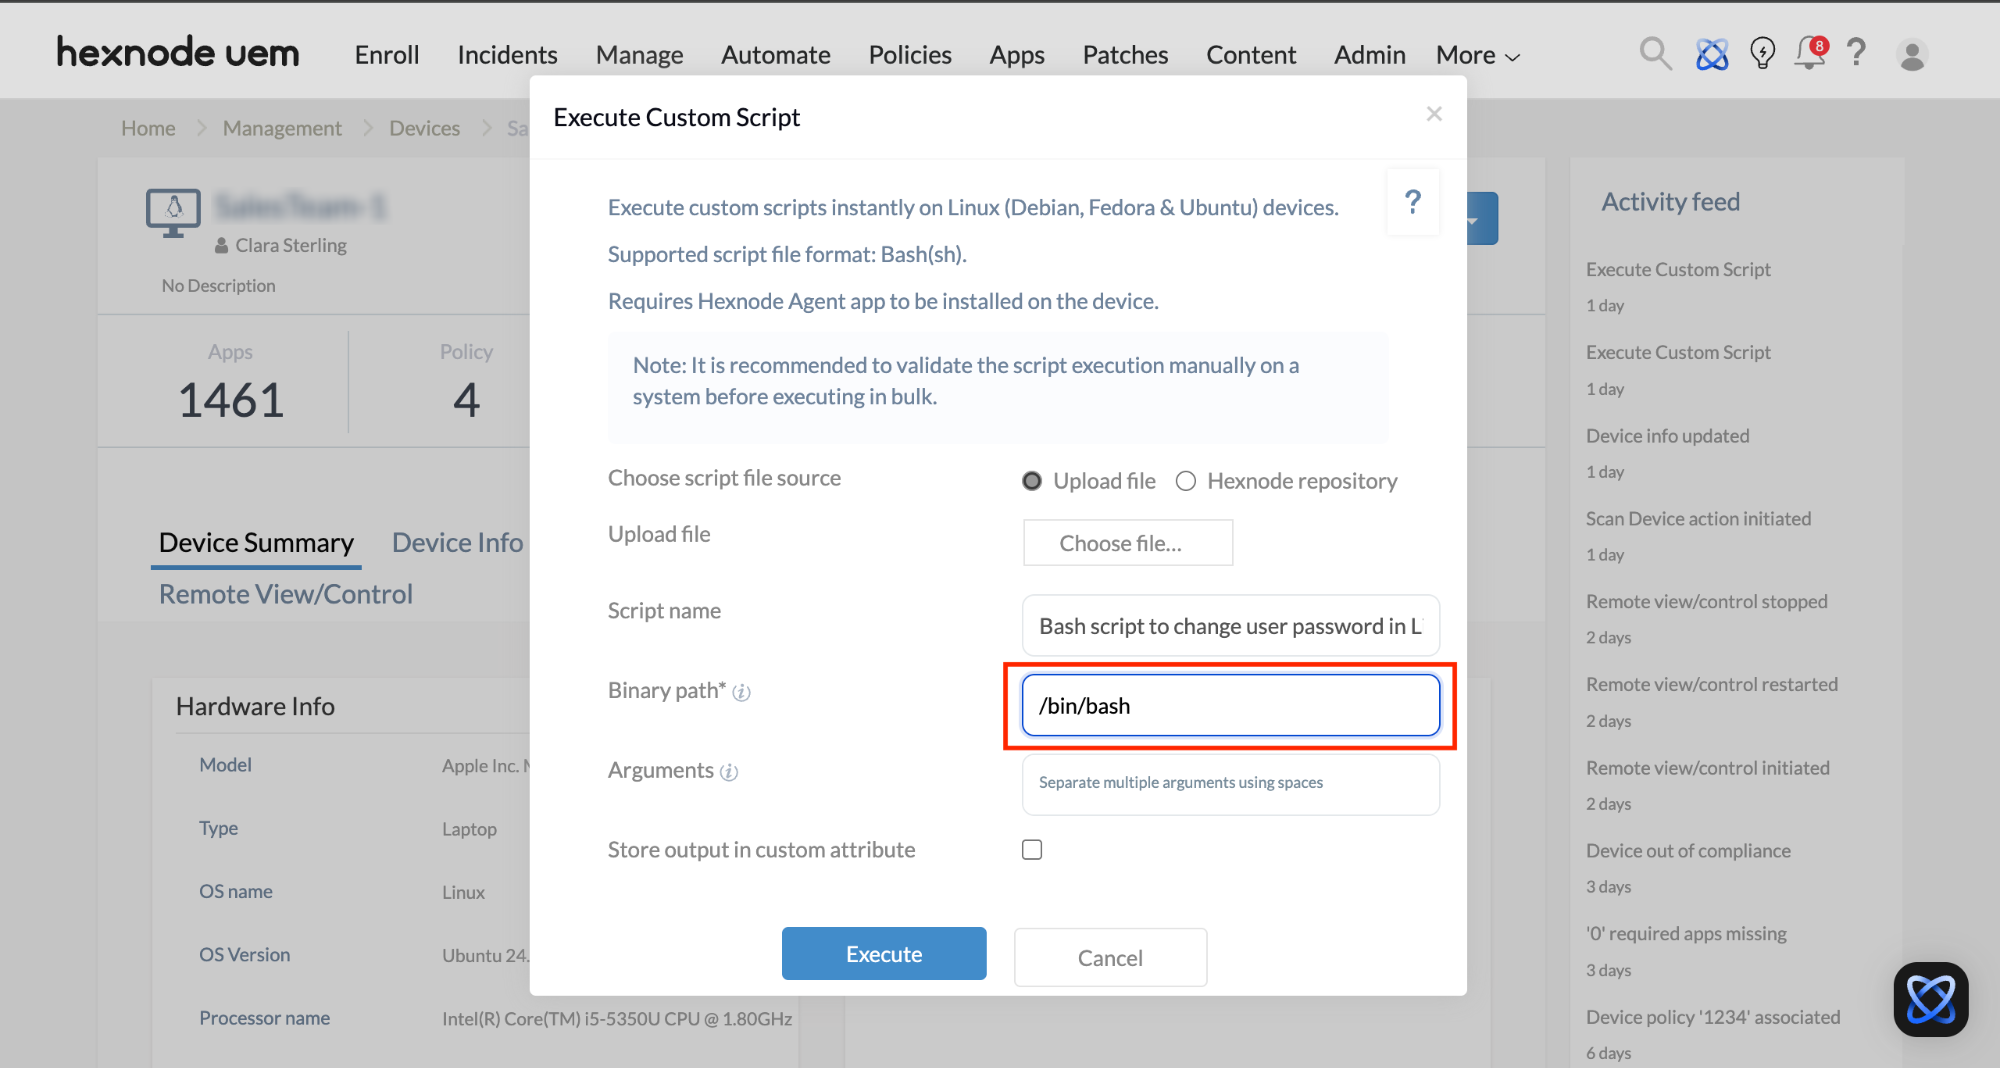The image size is (2000, 1068).
Task: Click the user profile avatar icon
Action: click(x=1912, y=55)
